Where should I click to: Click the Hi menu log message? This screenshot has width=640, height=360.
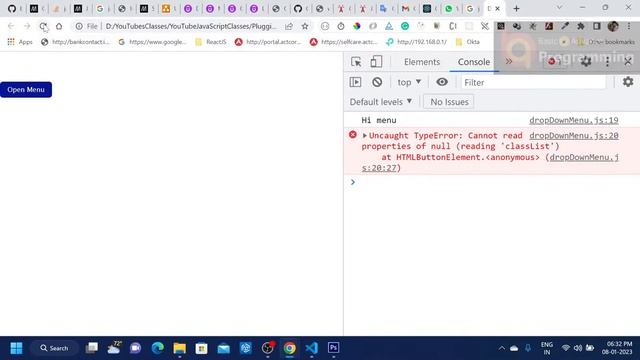coord(378,120)
